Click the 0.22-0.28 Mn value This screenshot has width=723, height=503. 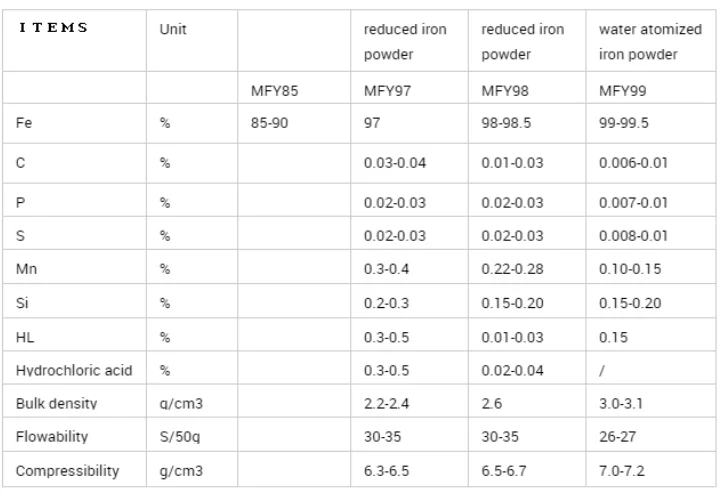point(513,269)
